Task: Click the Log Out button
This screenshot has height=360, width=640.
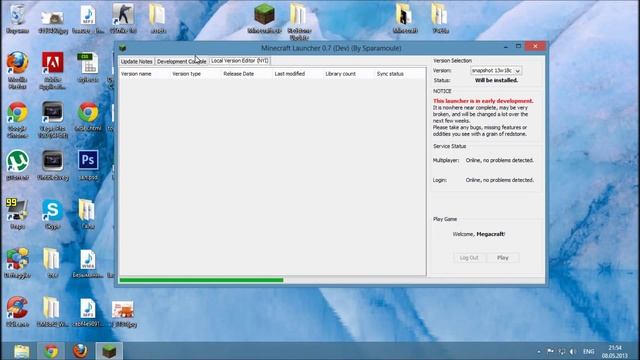Action: [469, 258]
